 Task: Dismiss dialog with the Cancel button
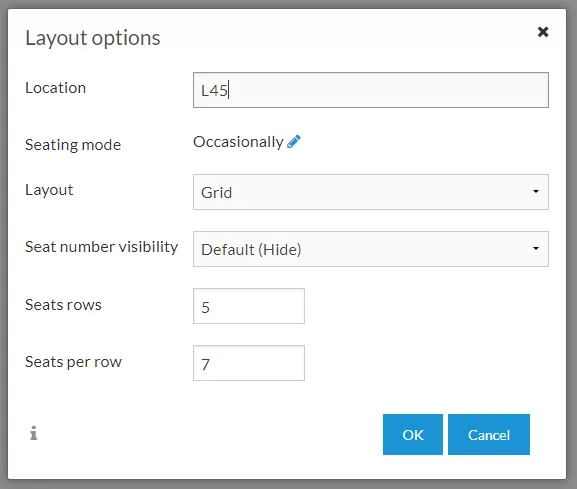(489, 435)
